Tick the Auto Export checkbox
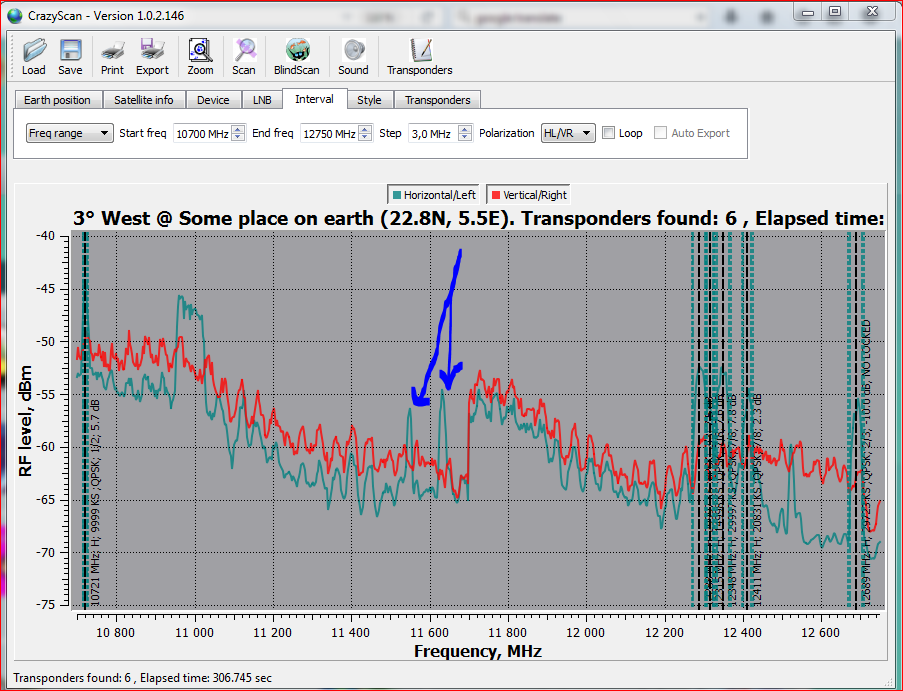903x691 pixels. tap(660, 133)
